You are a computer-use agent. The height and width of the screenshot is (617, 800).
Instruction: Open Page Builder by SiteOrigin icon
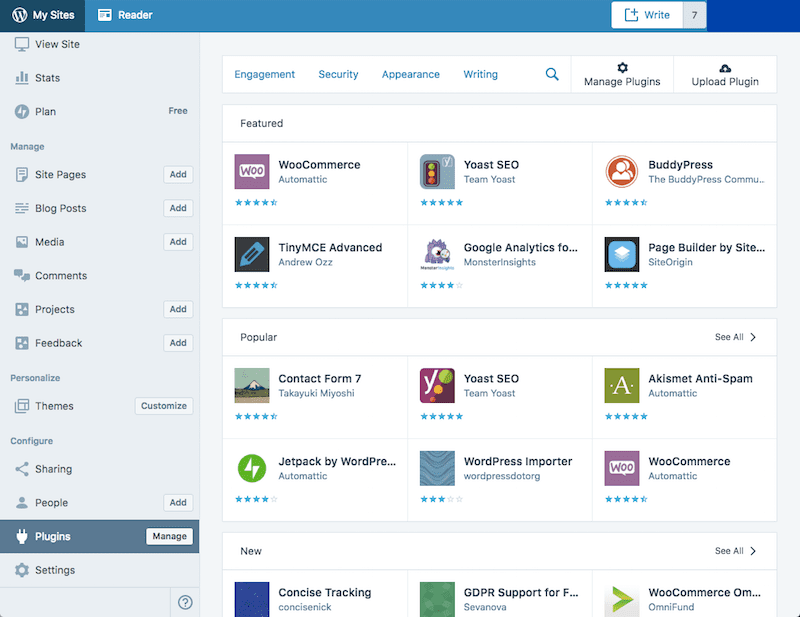622,254
